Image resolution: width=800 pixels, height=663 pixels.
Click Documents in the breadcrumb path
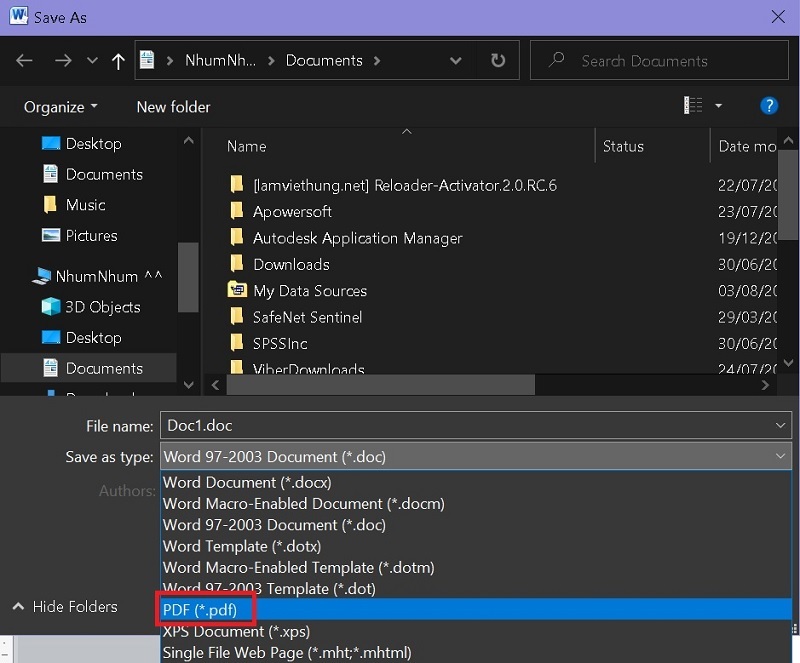click(323, 60)
